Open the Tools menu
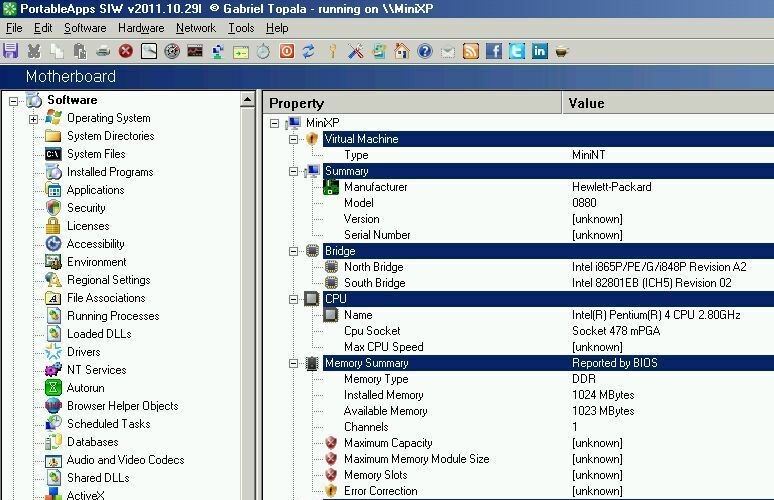774x500 pixels. (x=241, y=28)
